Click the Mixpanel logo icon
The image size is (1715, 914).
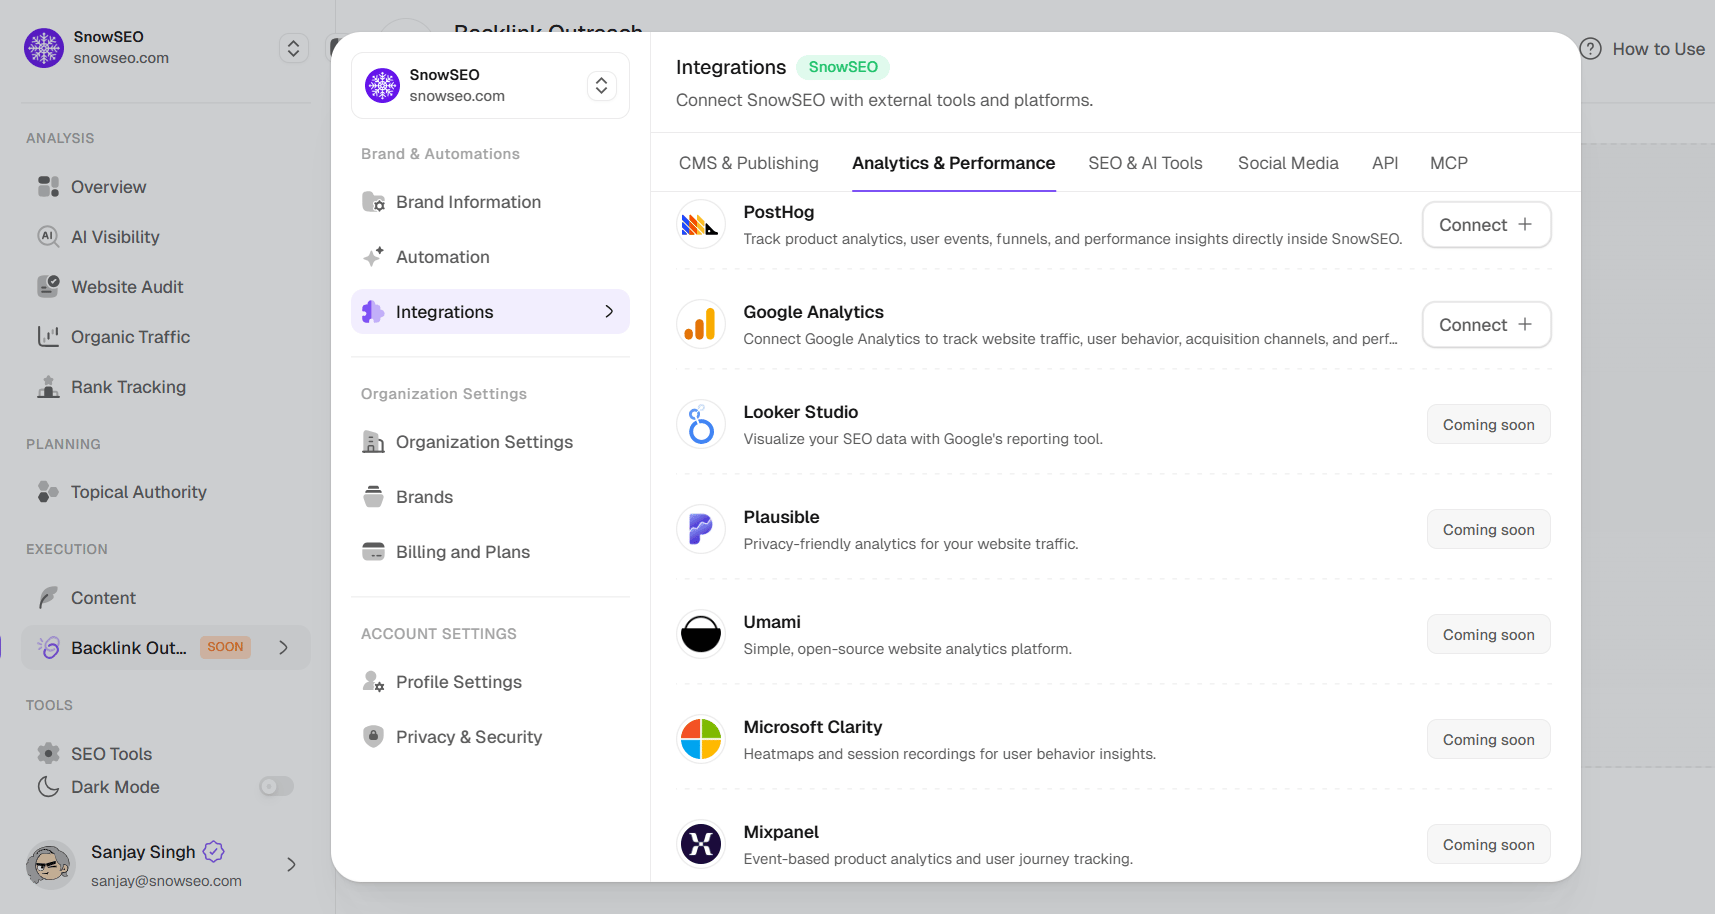(x=701, y=845)
